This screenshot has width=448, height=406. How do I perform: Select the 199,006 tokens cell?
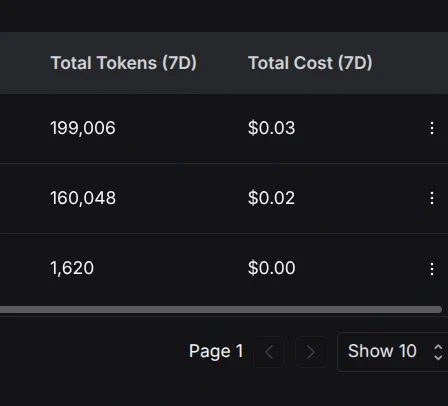tap(83, 128)
